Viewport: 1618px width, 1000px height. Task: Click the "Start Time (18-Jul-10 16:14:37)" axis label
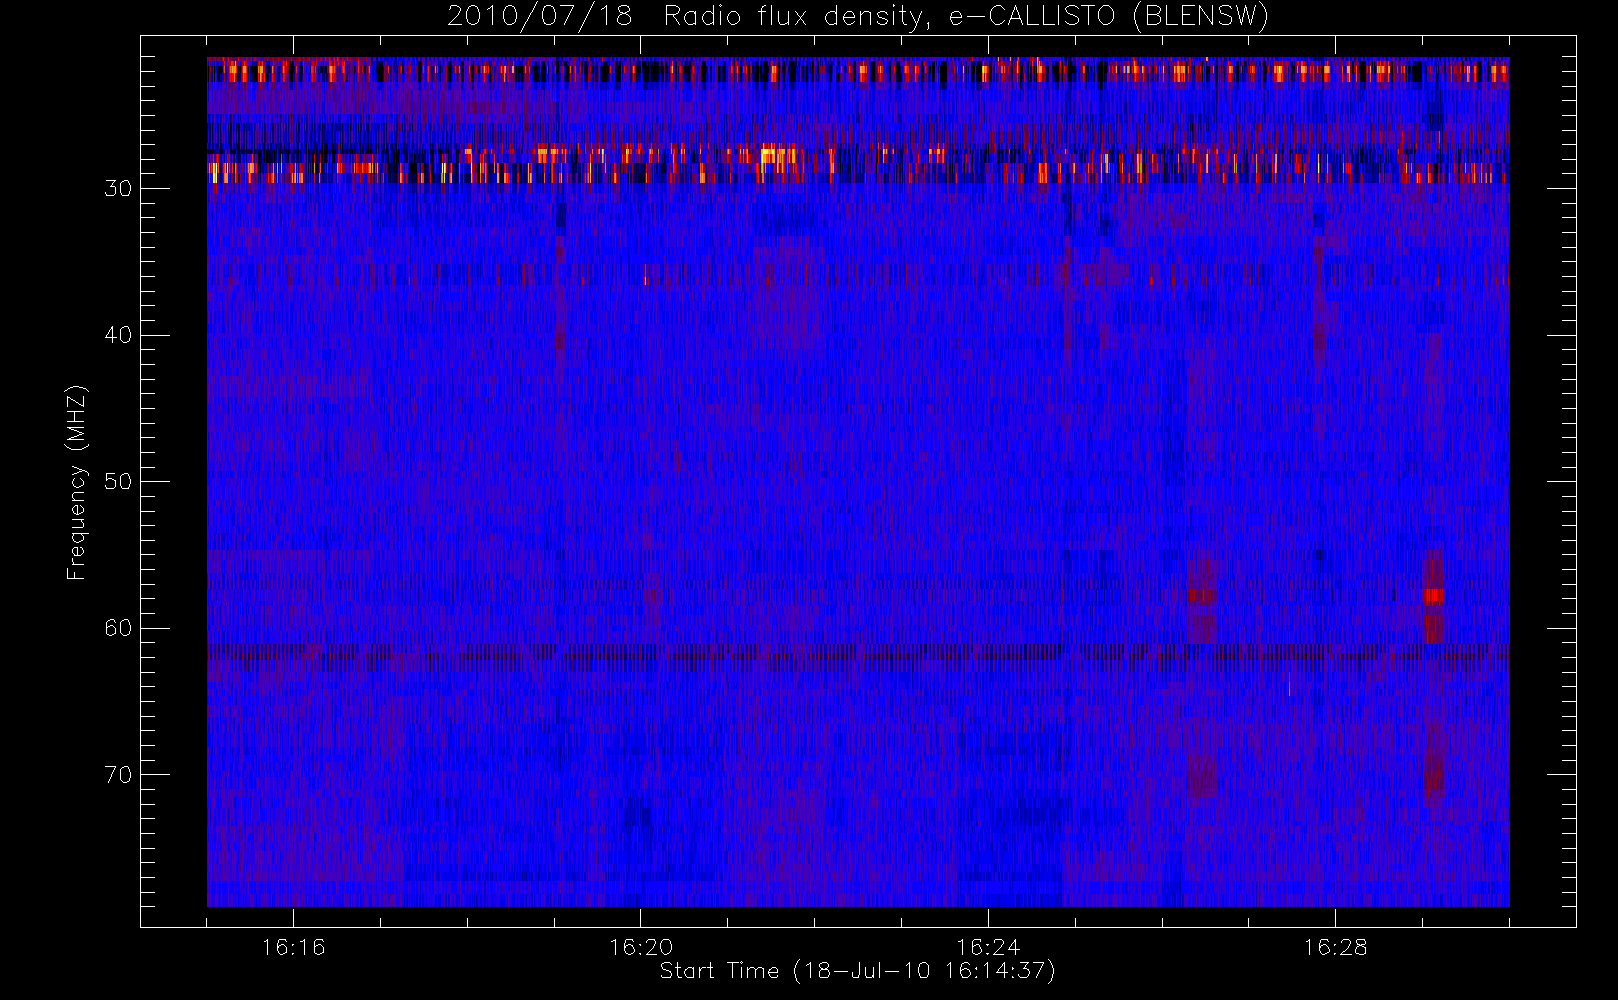point(858,971)
